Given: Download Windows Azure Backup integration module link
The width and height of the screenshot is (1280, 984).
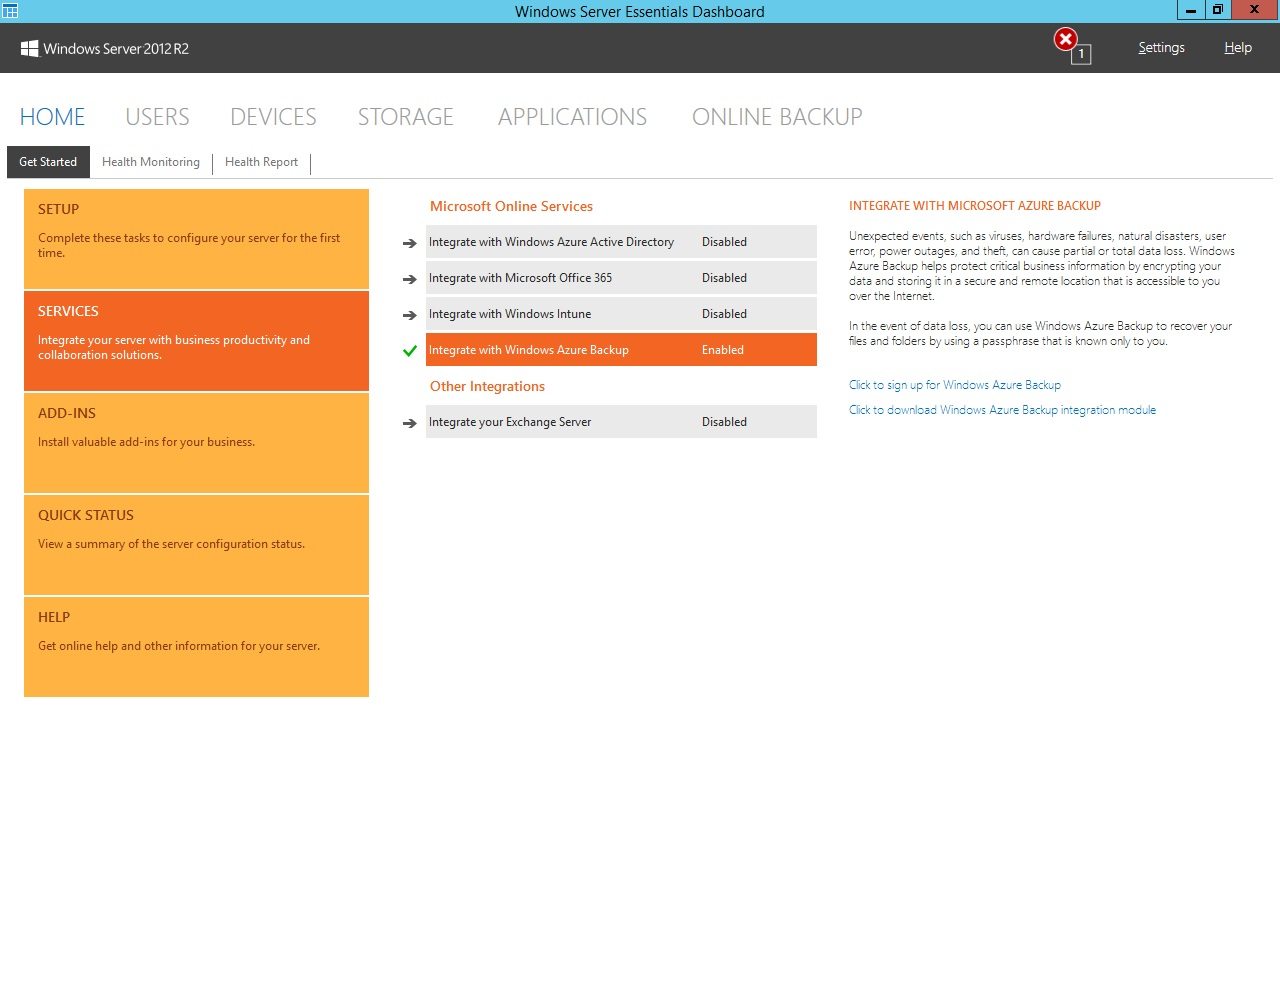Looking at the screenshot, I should click(x=1002, y=410).
